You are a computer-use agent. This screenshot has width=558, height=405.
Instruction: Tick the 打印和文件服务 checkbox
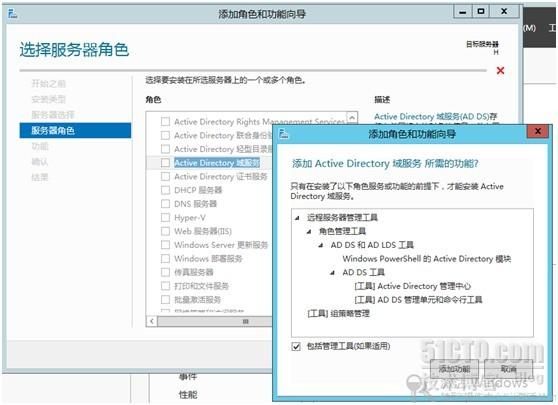[165, 286]
